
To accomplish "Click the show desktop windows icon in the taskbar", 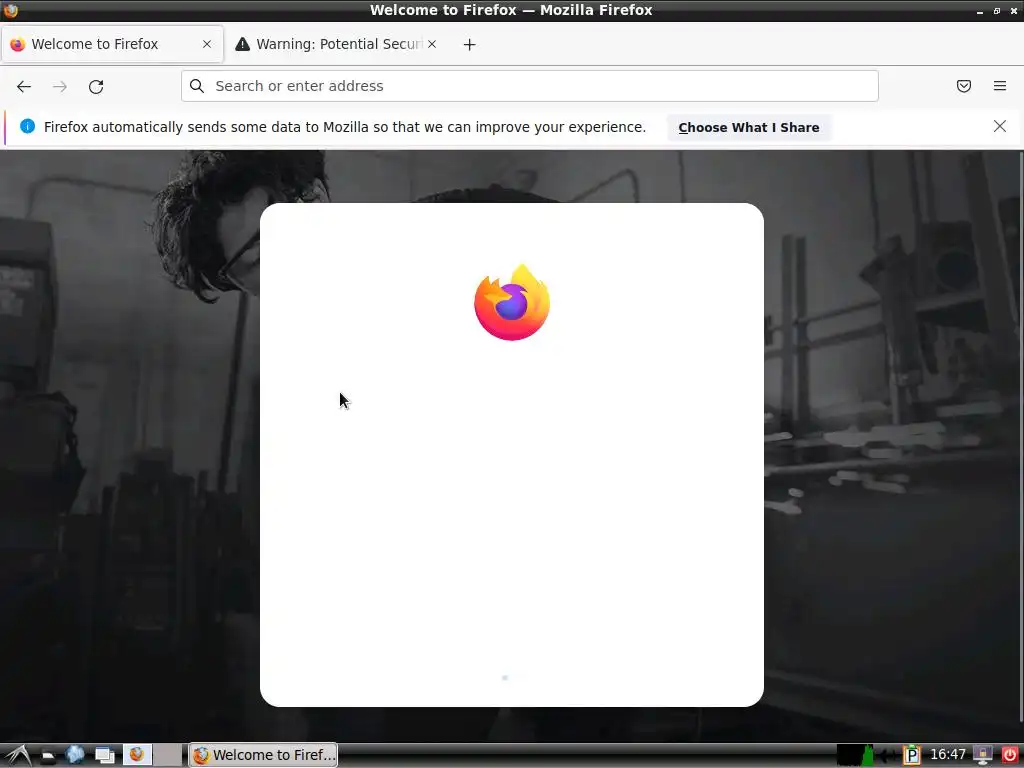I will 104,756.
